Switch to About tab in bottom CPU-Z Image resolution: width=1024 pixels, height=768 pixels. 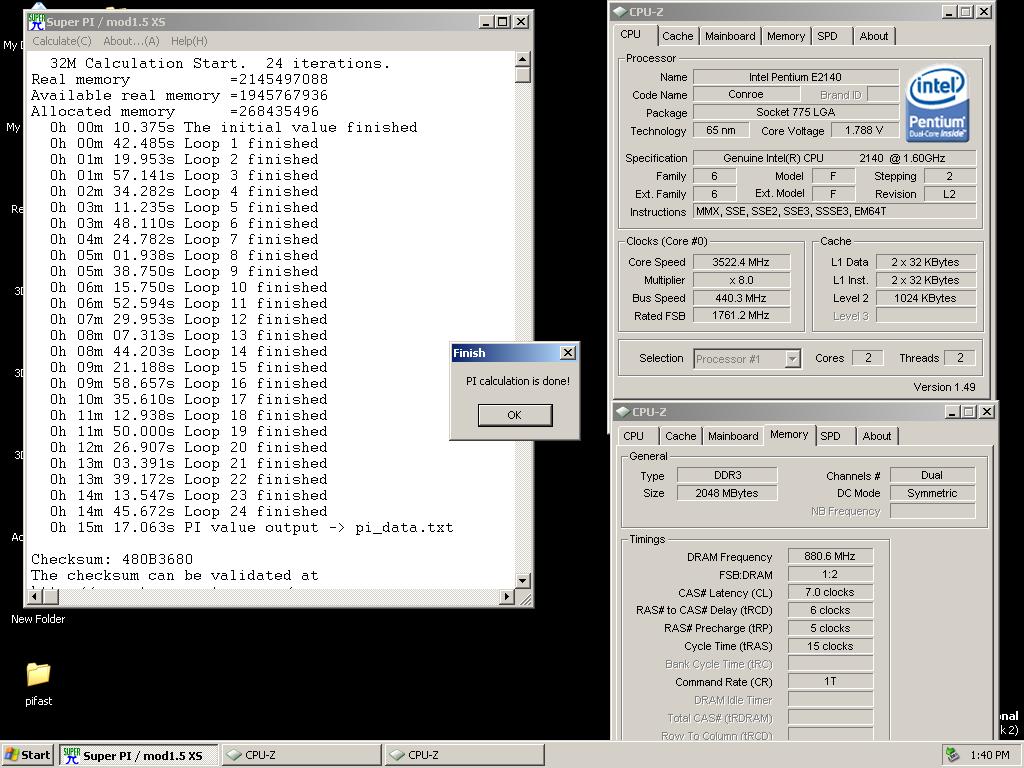point(876,436)
